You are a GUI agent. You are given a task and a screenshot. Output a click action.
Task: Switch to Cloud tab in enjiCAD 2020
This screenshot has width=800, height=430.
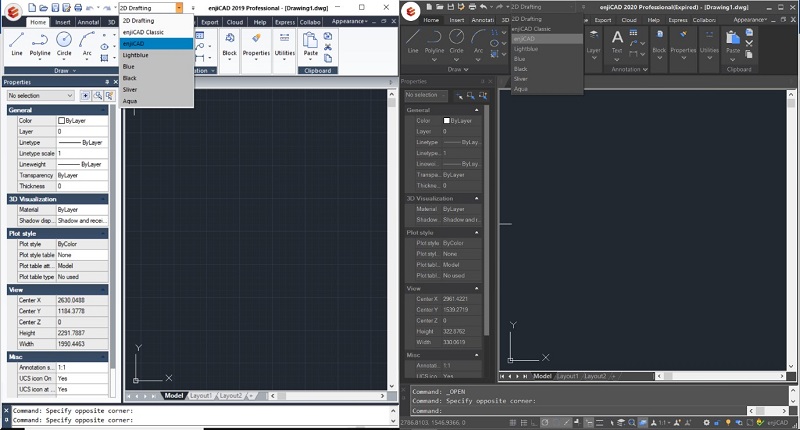tap(629, 20)
